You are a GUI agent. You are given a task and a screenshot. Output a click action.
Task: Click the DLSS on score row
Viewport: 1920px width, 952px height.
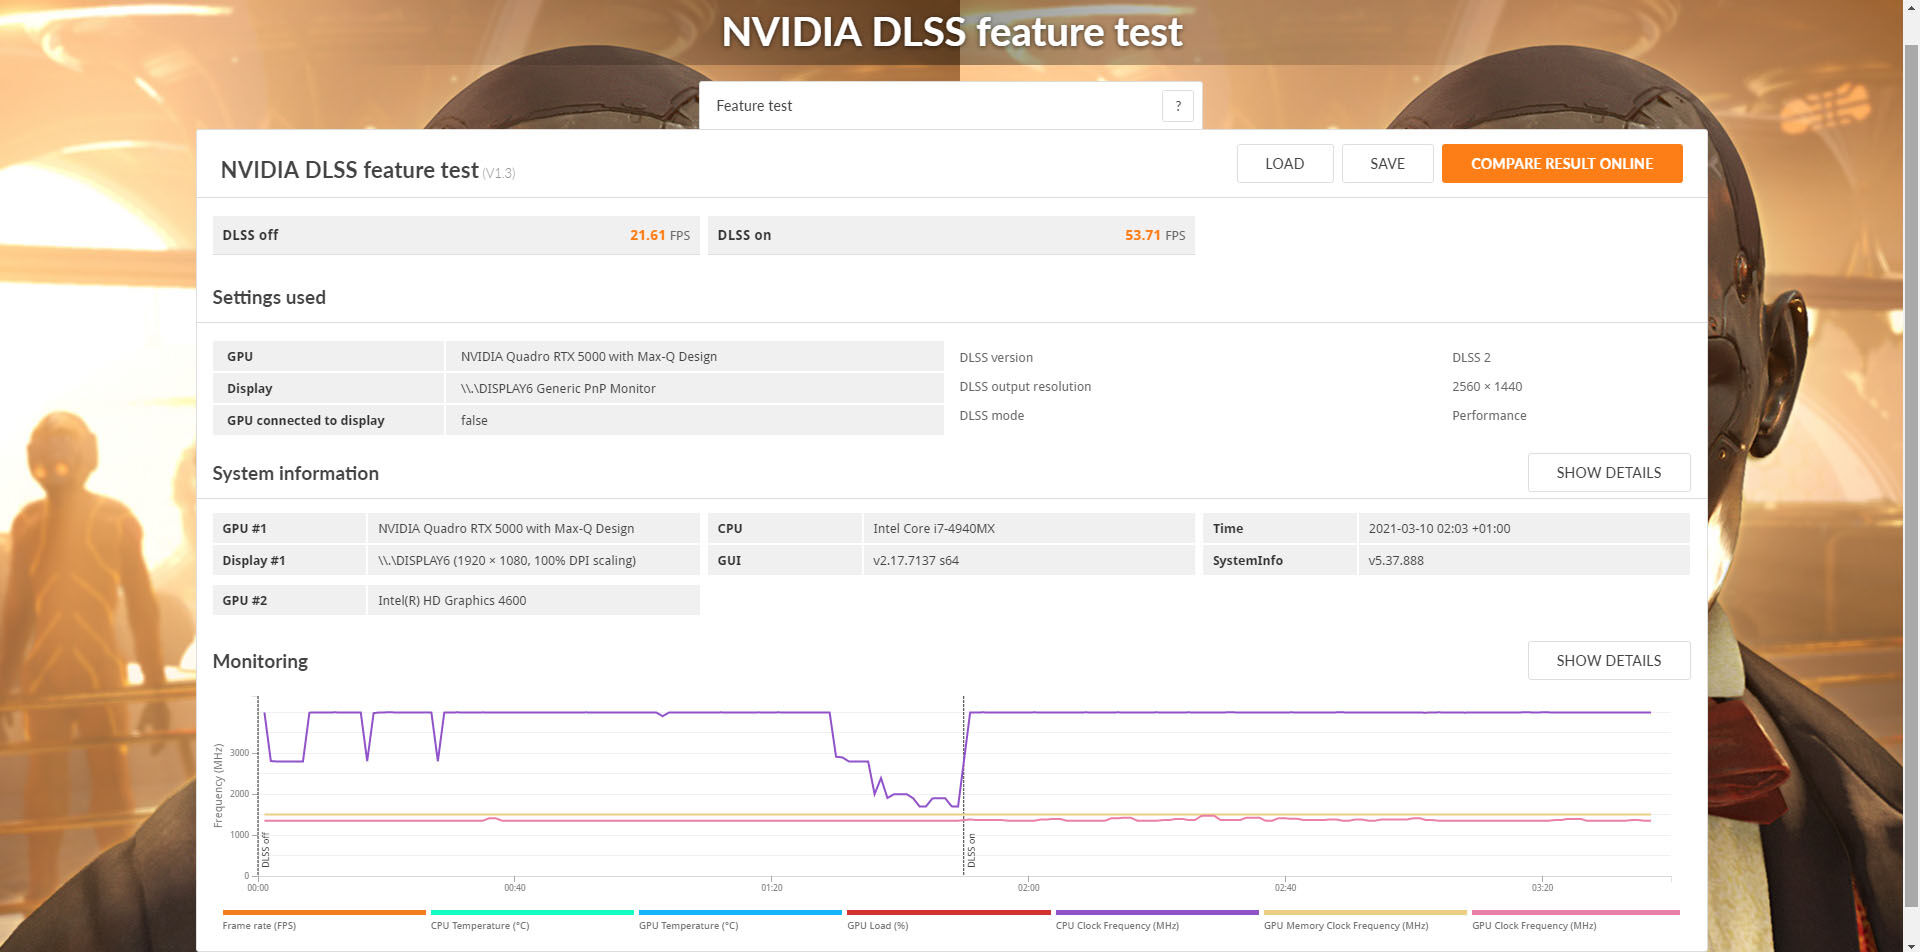coord(951,236)
